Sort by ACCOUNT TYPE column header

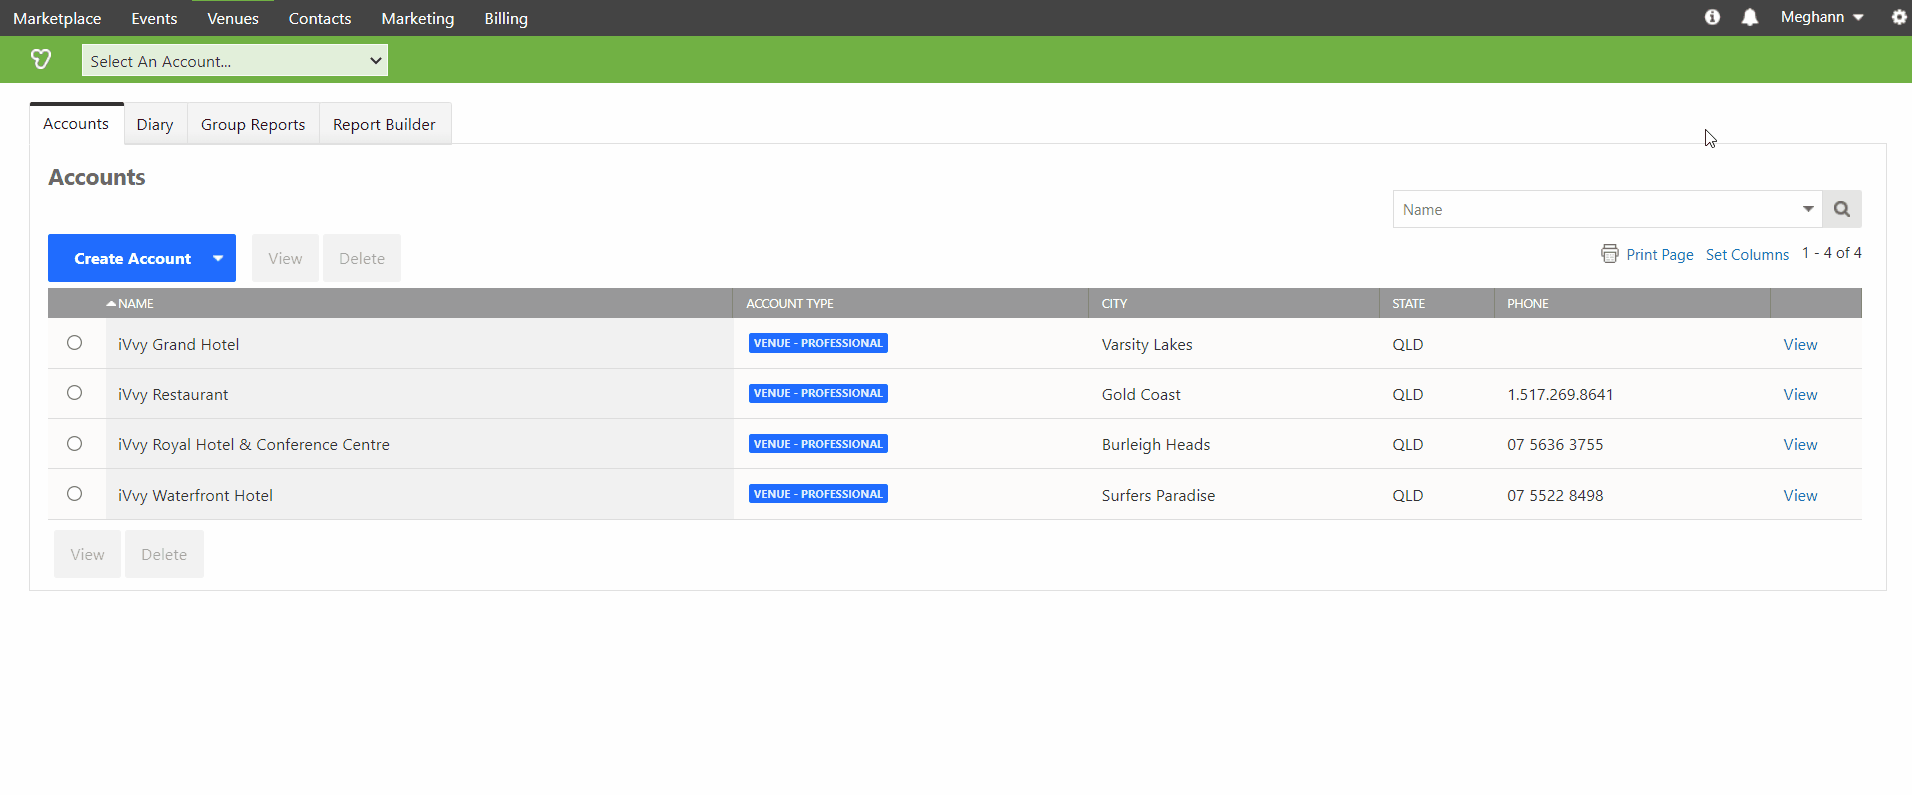click(x=789, y=303)
